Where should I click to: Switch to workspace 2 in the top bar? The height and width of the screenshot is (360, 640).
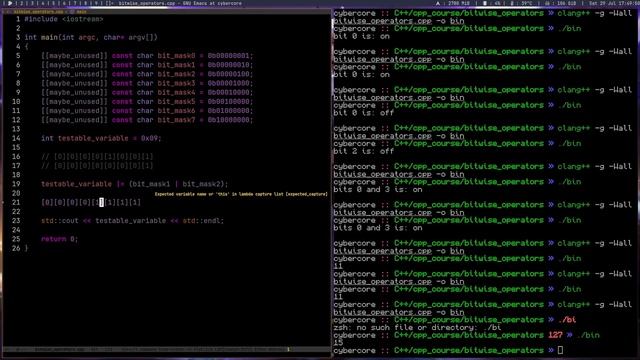[x=22, y=3]
